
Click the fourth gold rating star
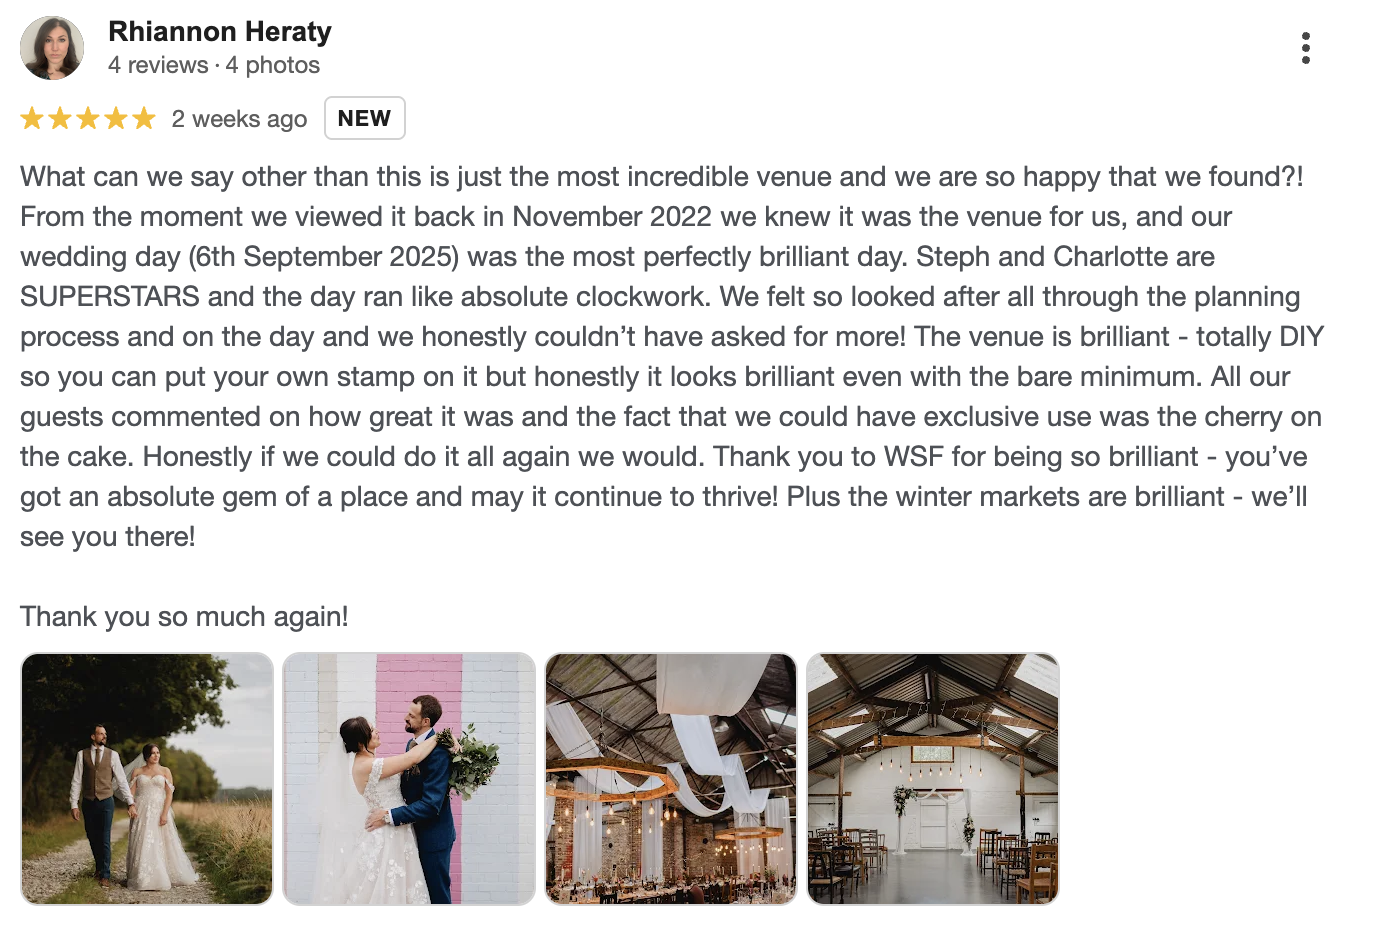[x=116, y=119]
